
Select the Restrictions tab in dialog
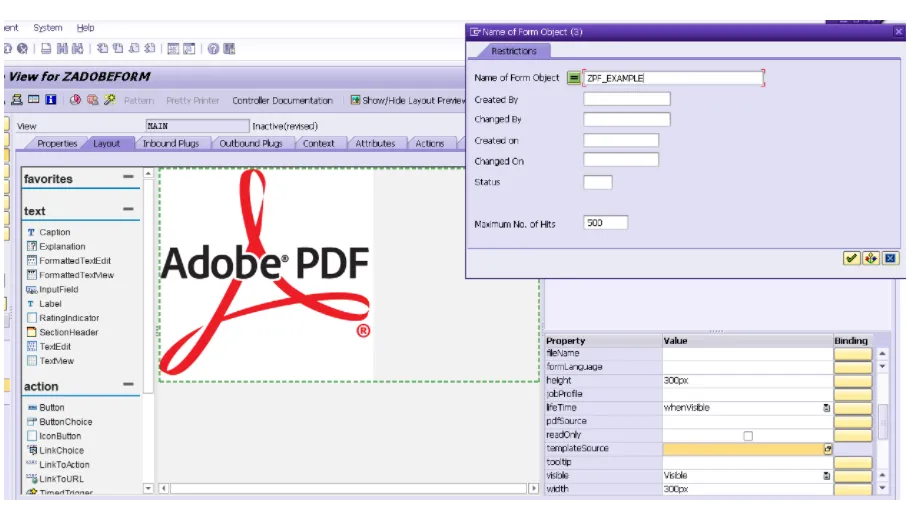coord(514,51)
